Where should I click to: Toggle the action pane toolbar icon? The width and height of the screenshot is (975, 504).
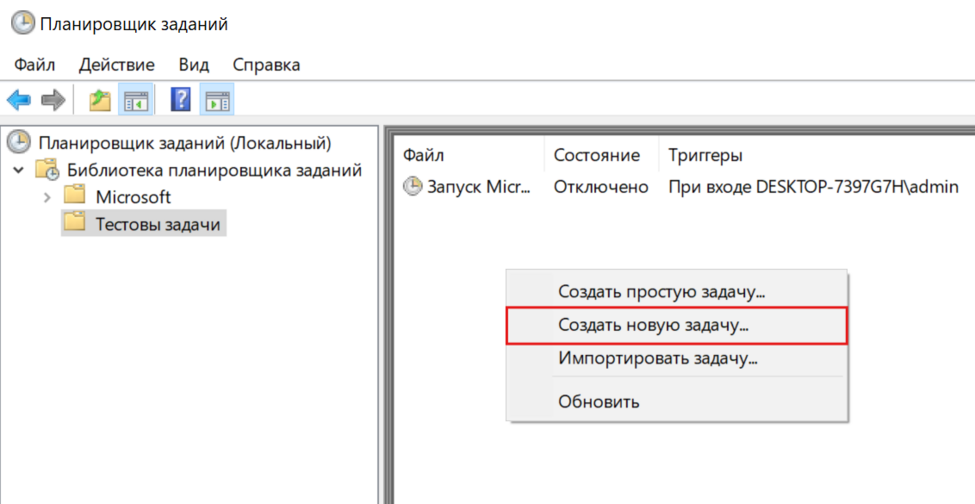[217, 100]
